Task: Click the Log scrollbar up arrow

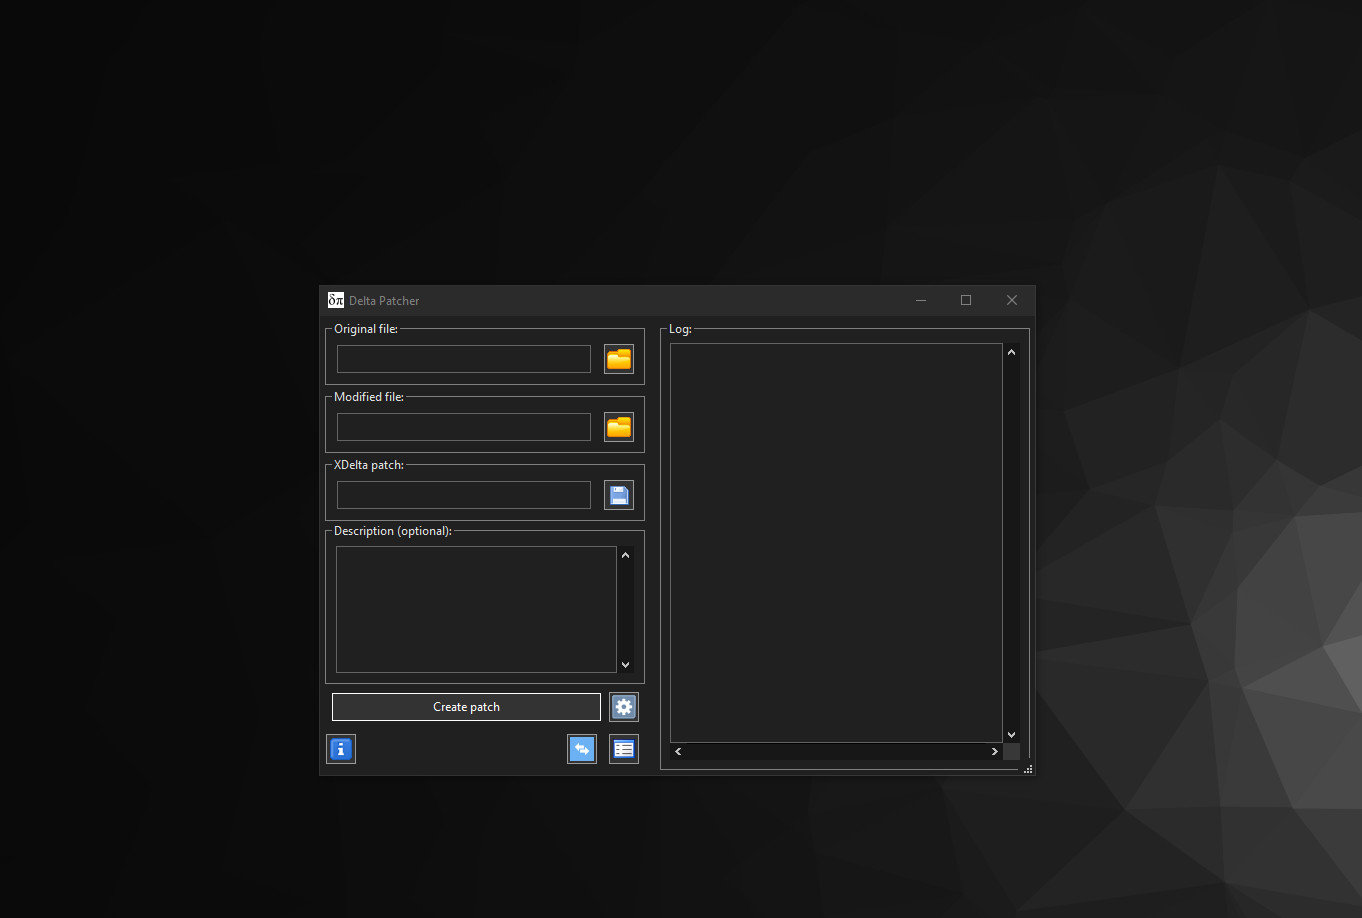Action: (x=1011, y=350)
